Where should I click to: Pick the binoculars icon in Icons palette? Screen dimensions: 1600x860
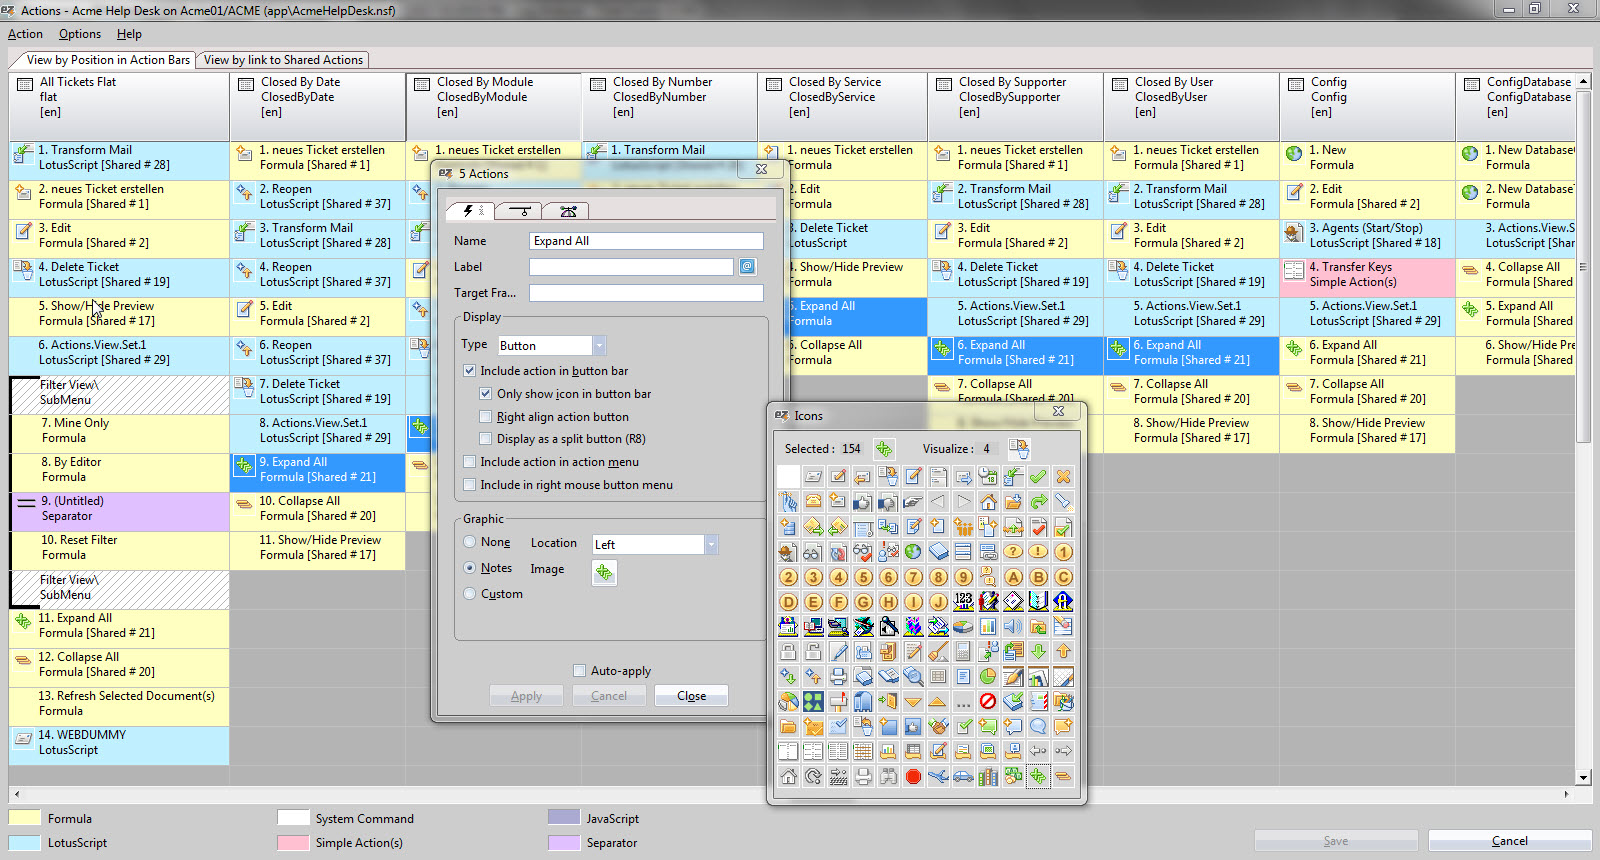tap(889, 776)
